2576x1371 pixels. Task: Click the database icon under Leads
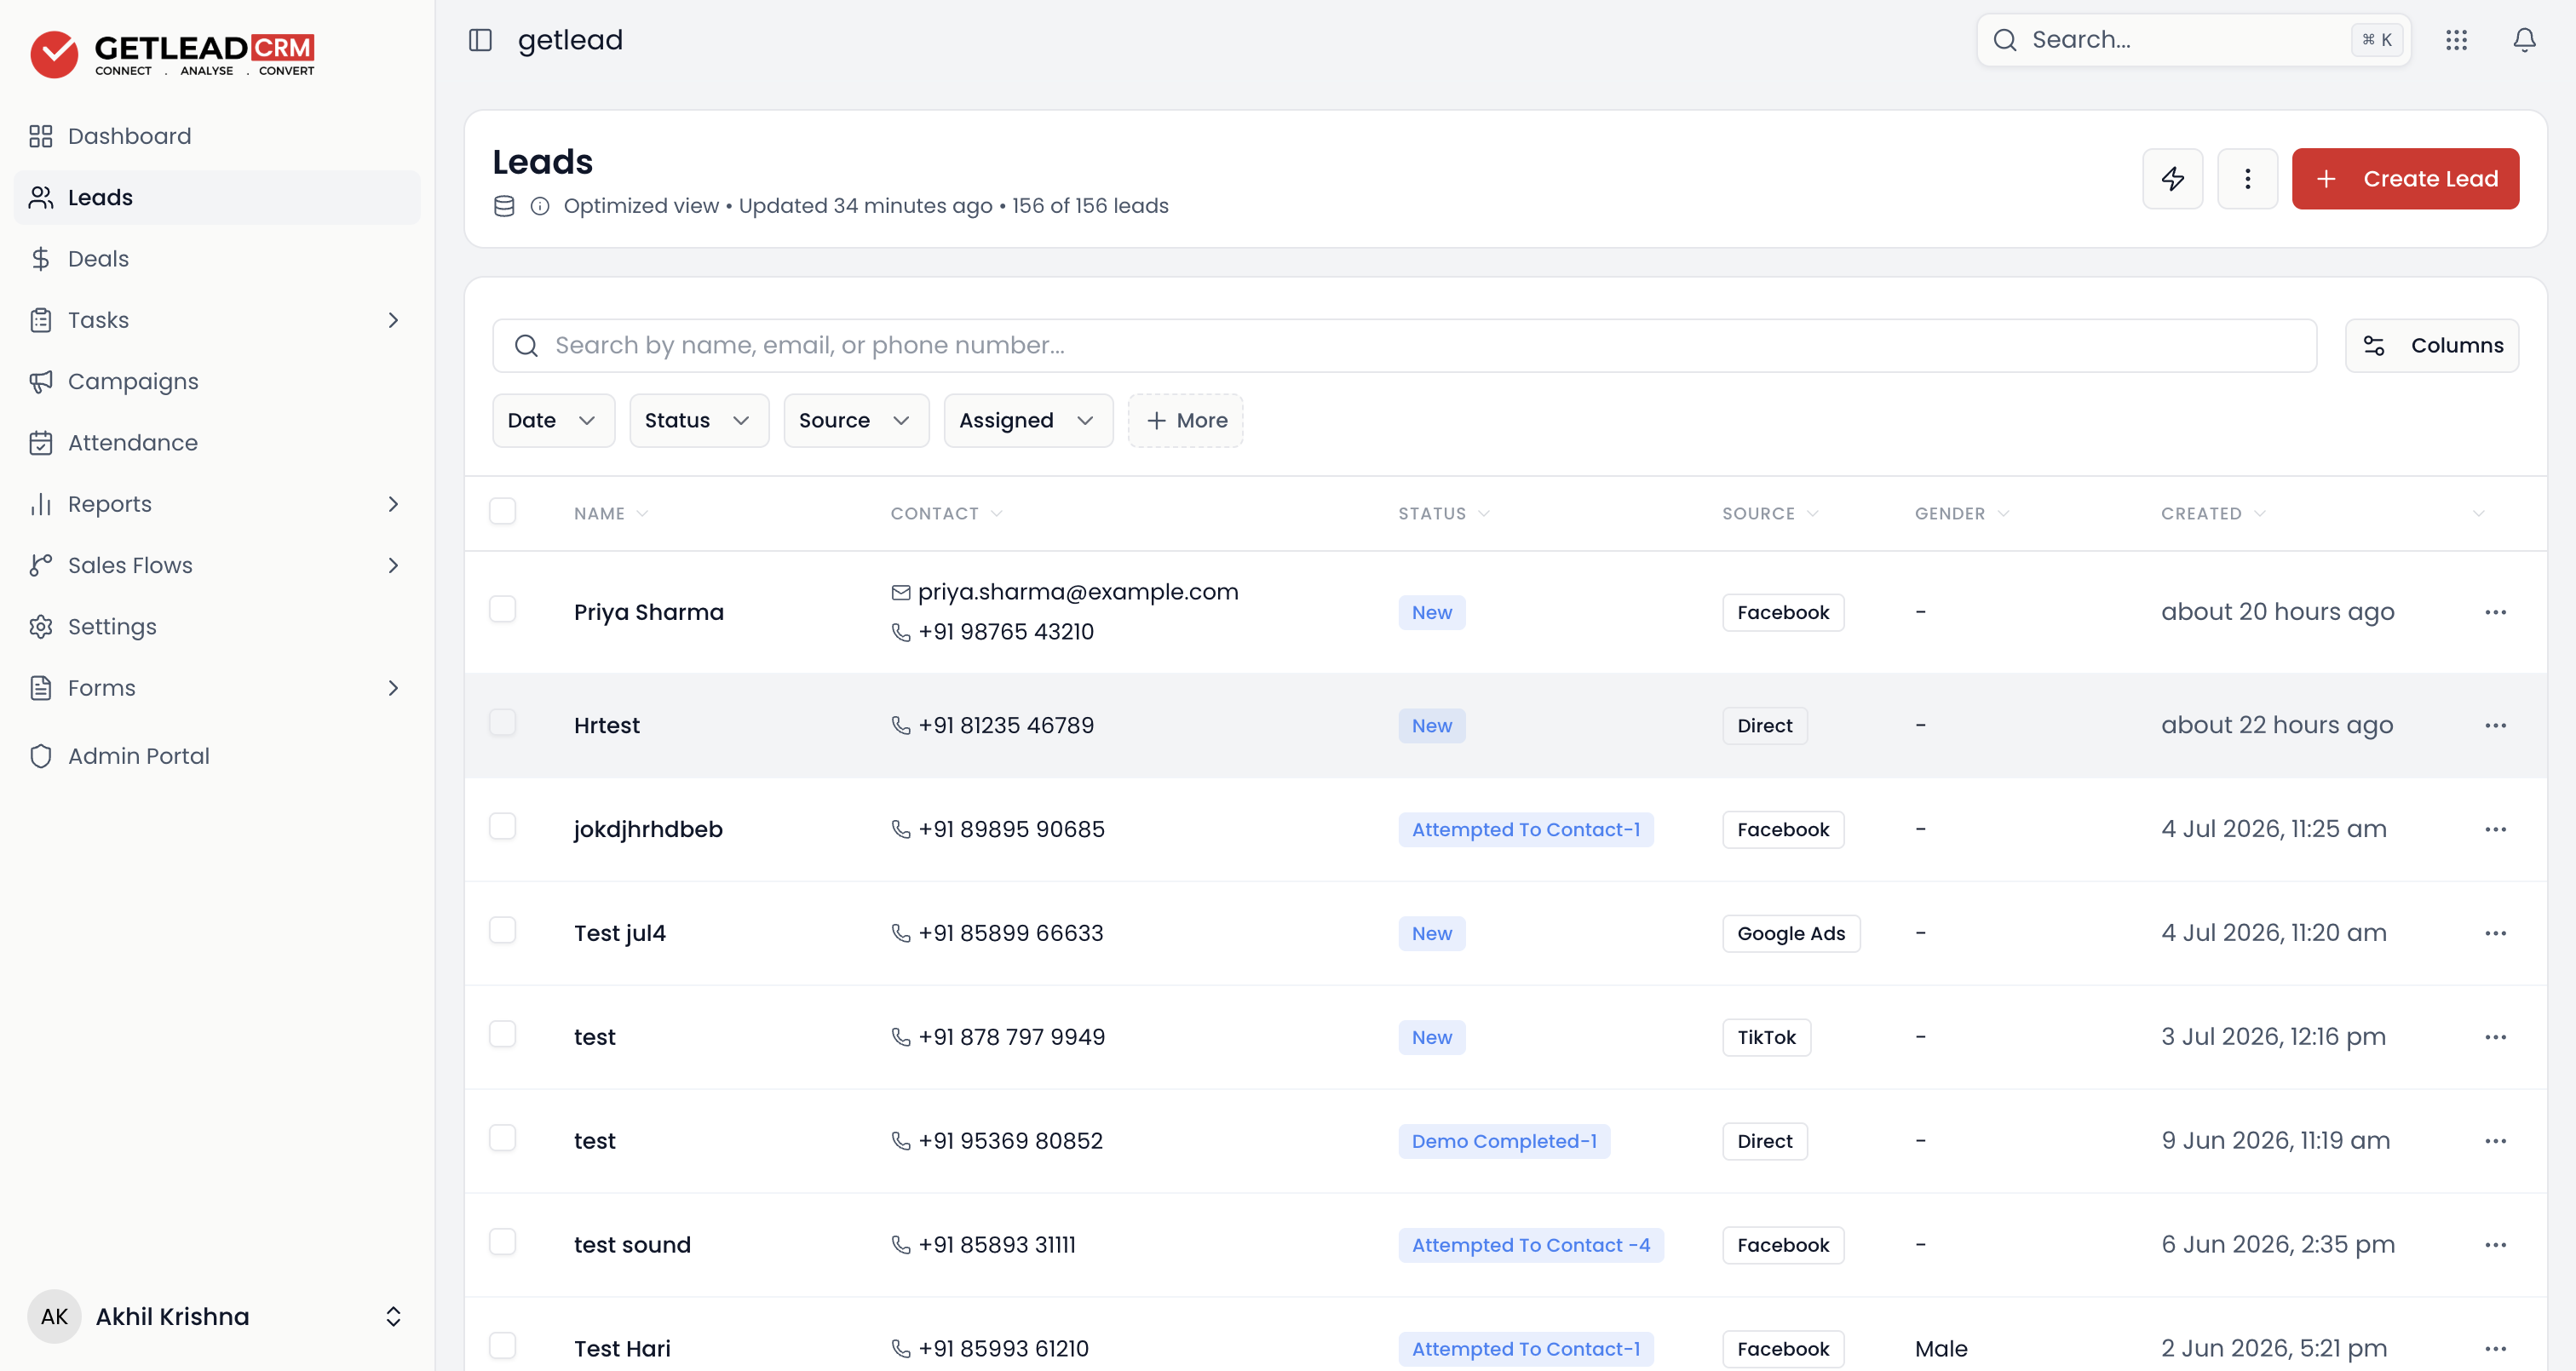point(504,206)
